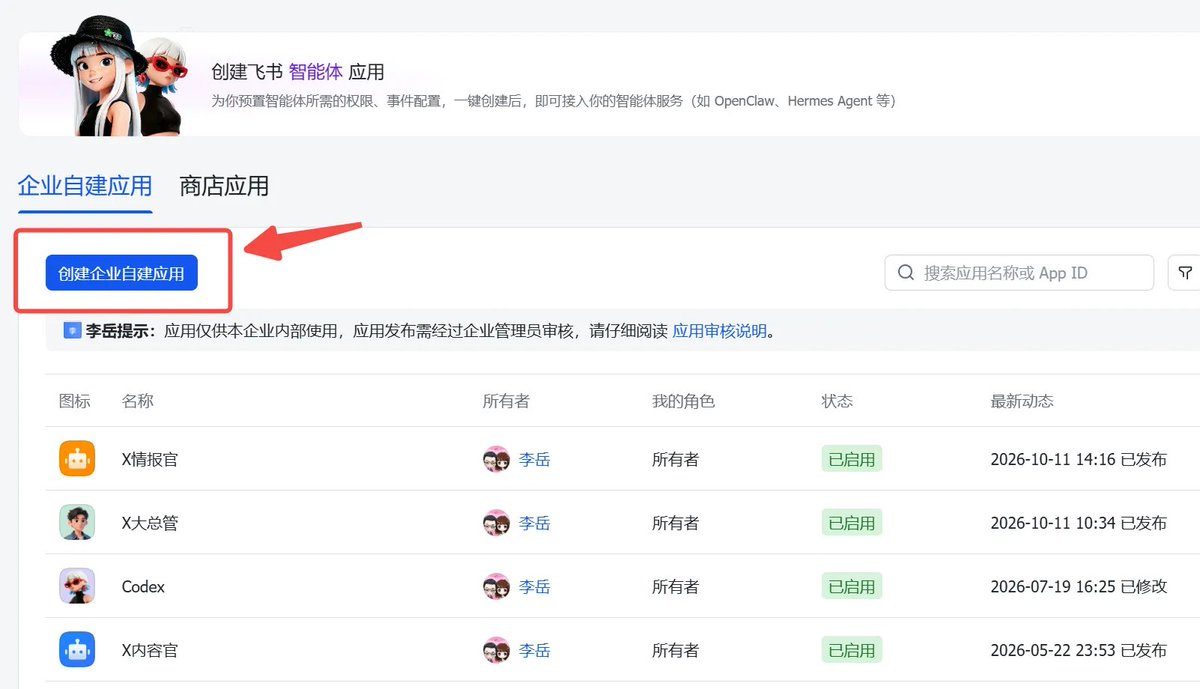Open owner link 李岳 in X大总管 row
Screen dimensions: 1200x689
point(534,523)
